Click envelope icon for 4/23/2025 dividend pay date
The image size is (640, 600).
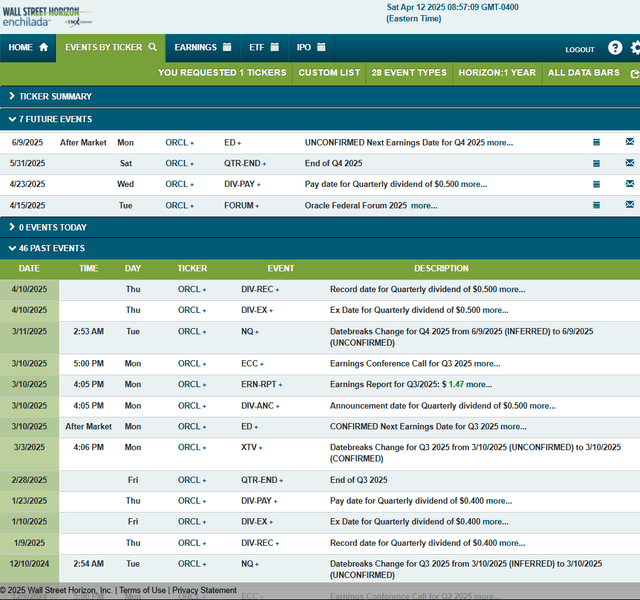[629, 184]
